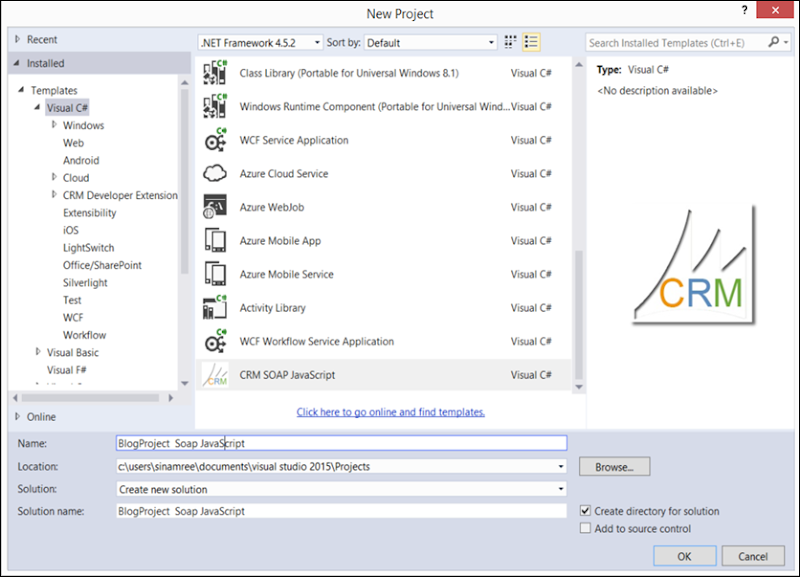This screenshot has width=800, height=577.
Task: Expand the Windows tree node arrow
Action: 54,124
